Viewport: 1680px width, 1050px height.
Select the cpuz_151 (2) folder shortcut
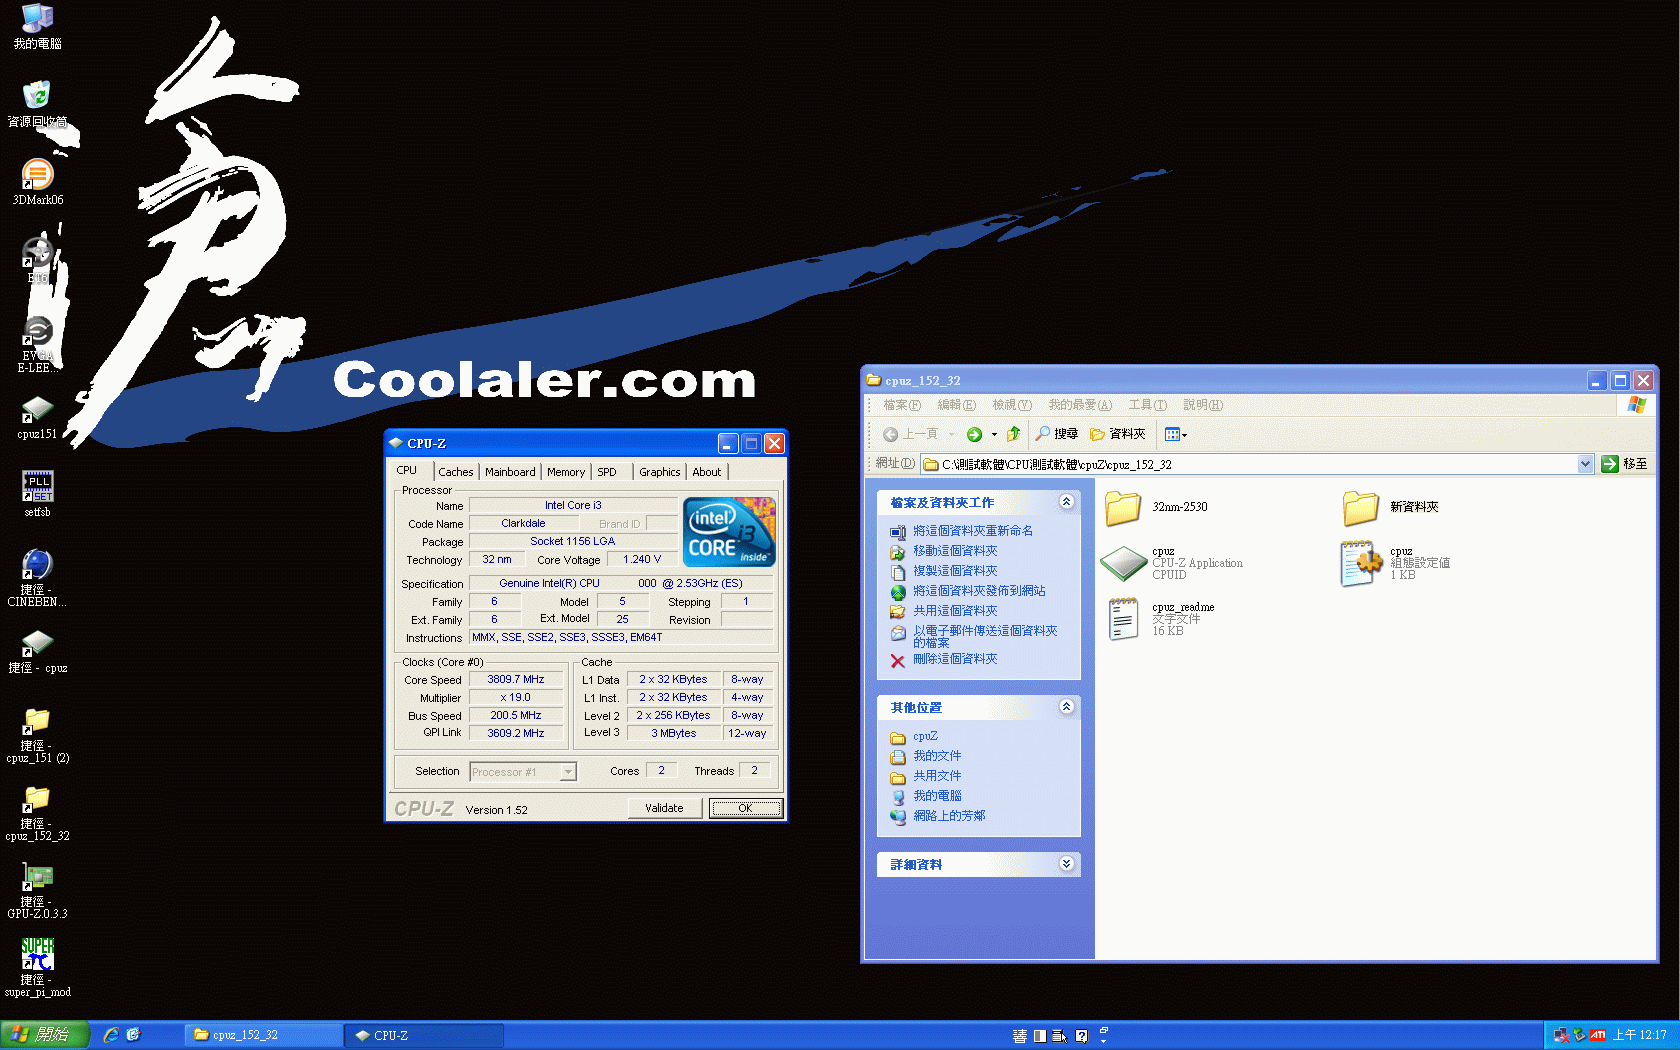click(x=37, y=735)
